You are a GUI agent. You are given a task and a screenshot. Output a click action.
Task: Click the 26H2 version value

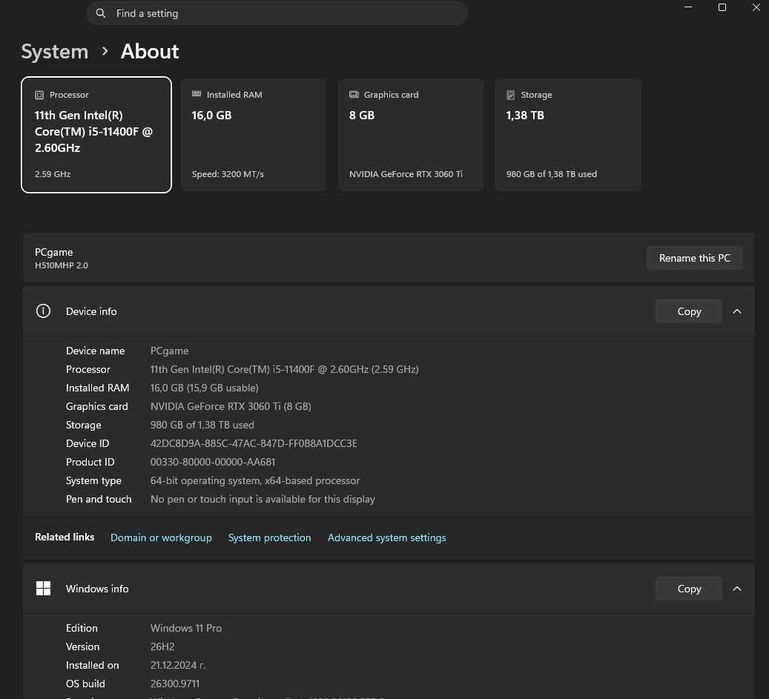162,647
